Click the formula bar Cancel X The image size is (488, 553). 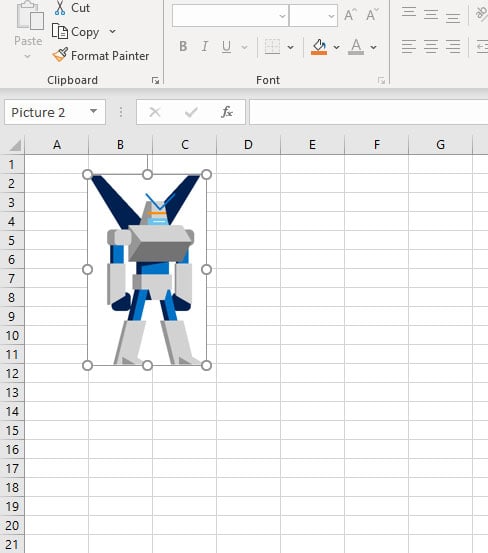[x=155, y=113]
